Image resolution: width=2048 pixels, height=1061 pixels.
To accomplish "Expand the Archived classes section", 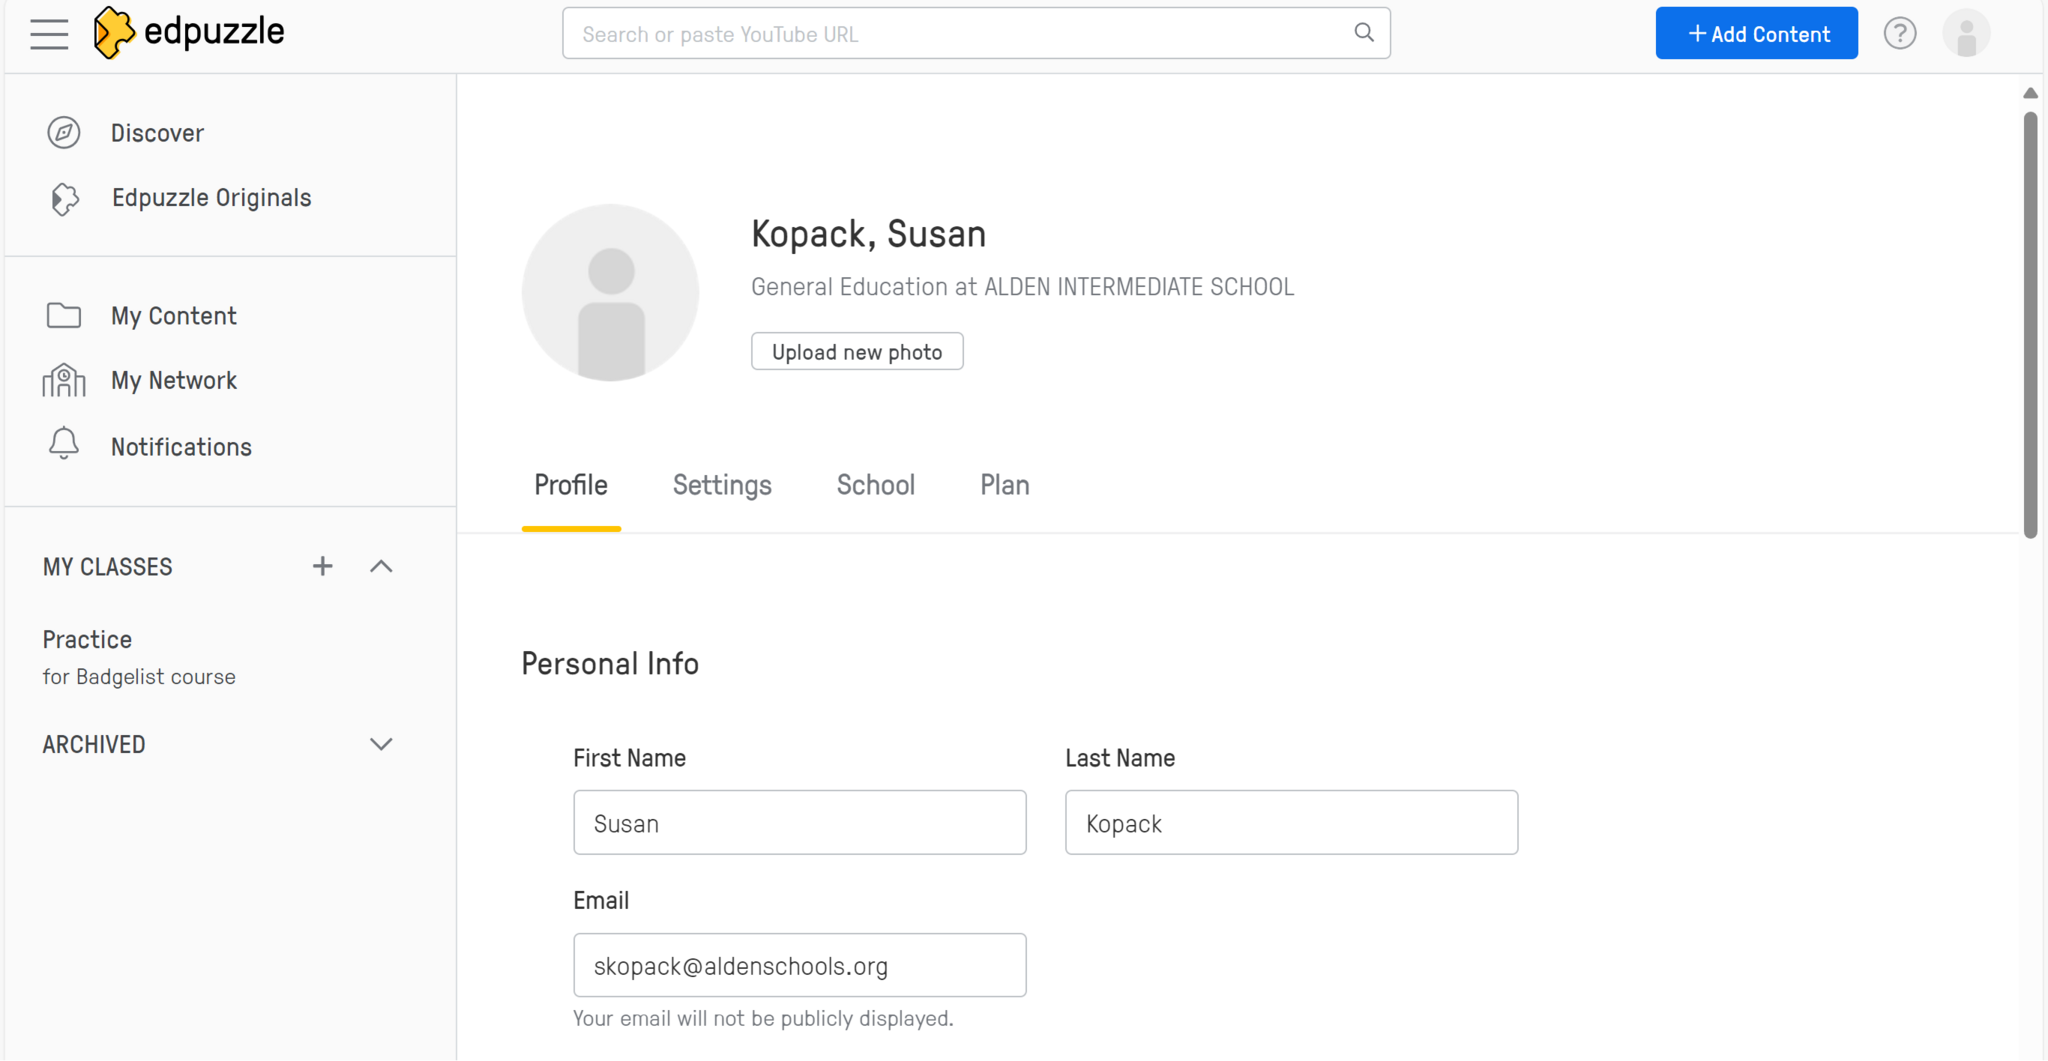I will 381,745.
